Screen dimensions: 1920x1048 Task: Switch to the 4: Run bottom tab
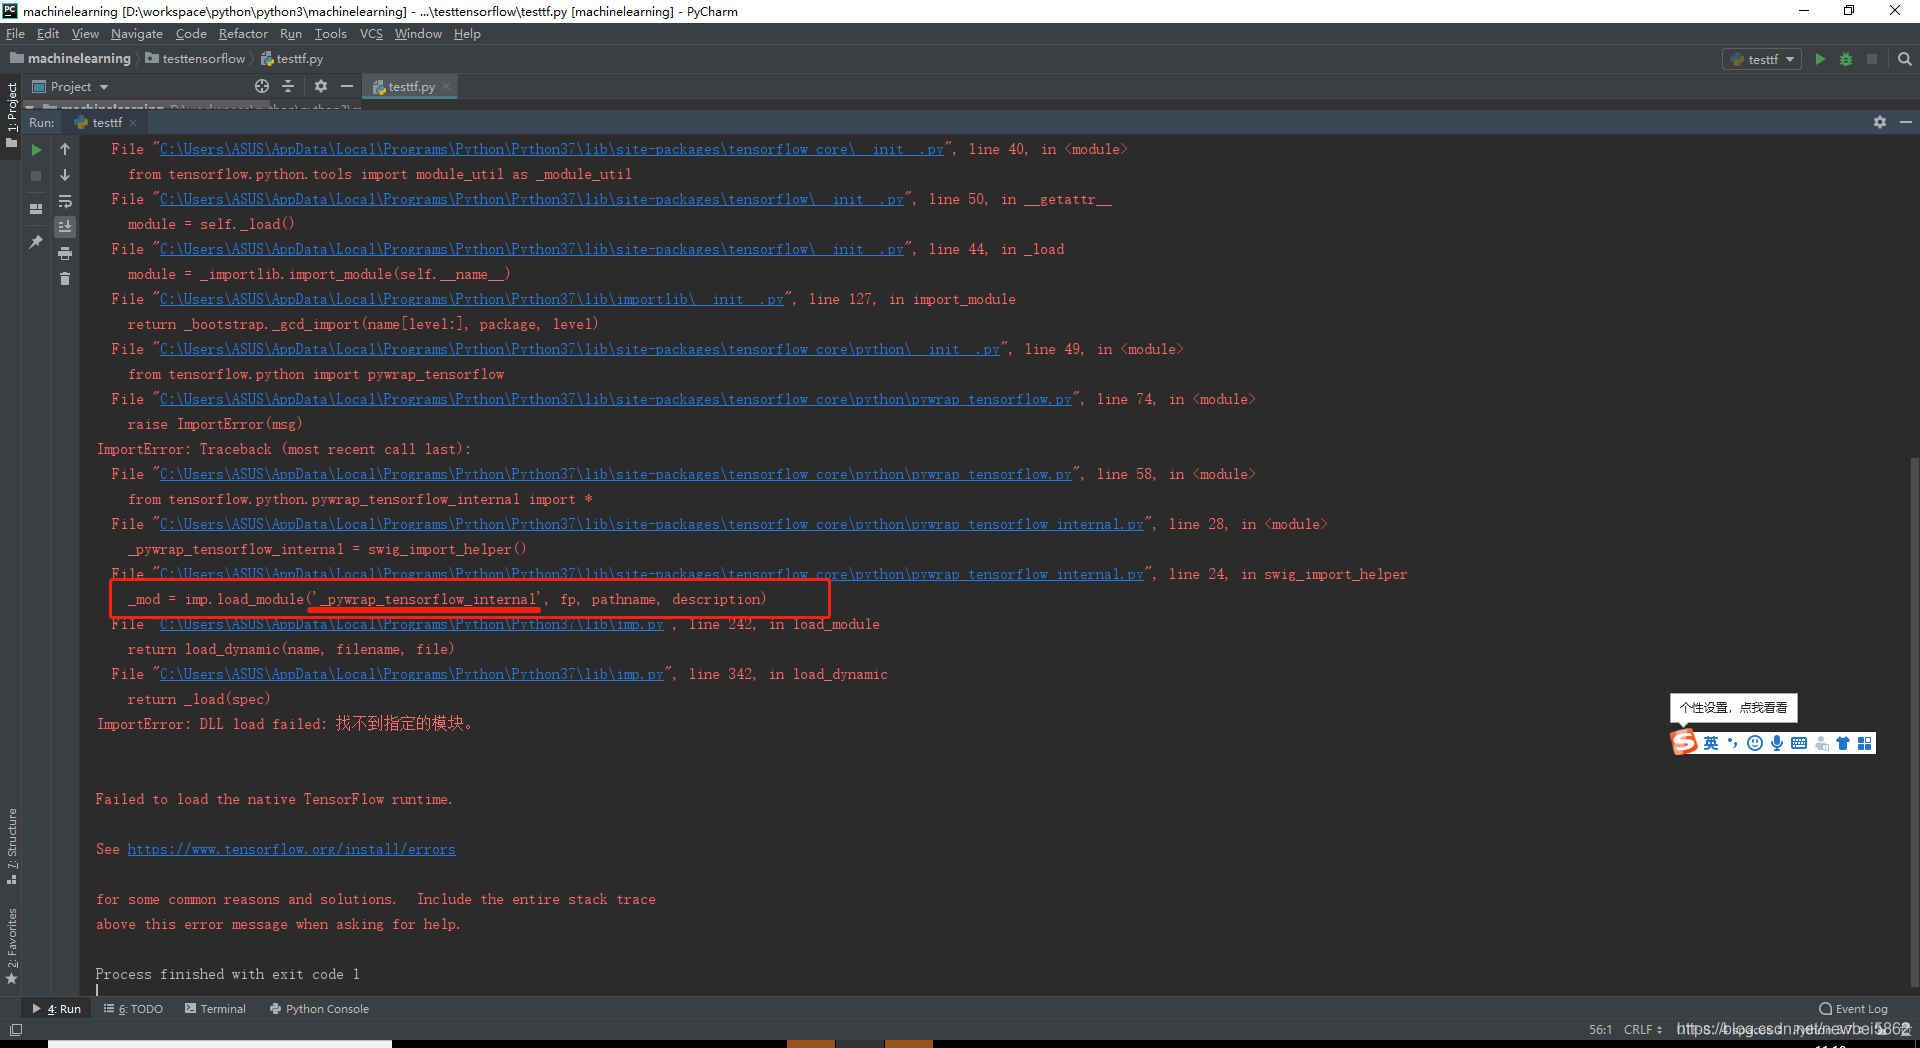(57, 1009)
